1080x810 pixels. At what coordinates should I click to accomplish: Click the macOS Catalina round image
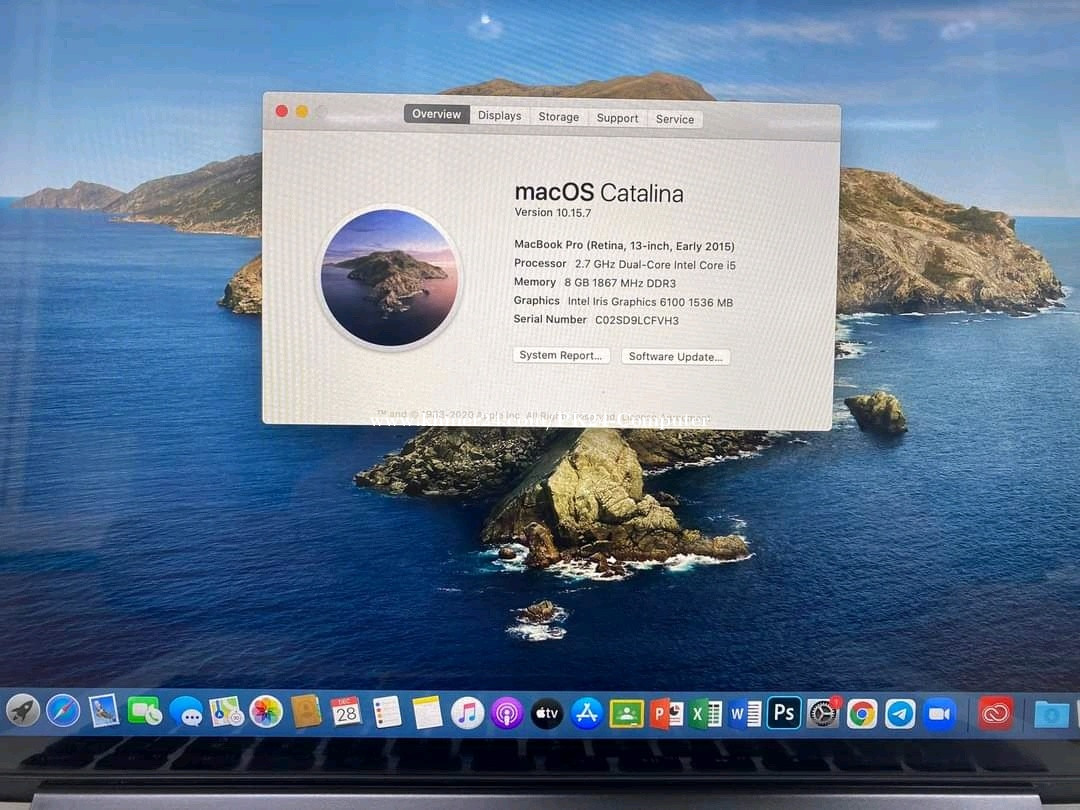(390, 278)
